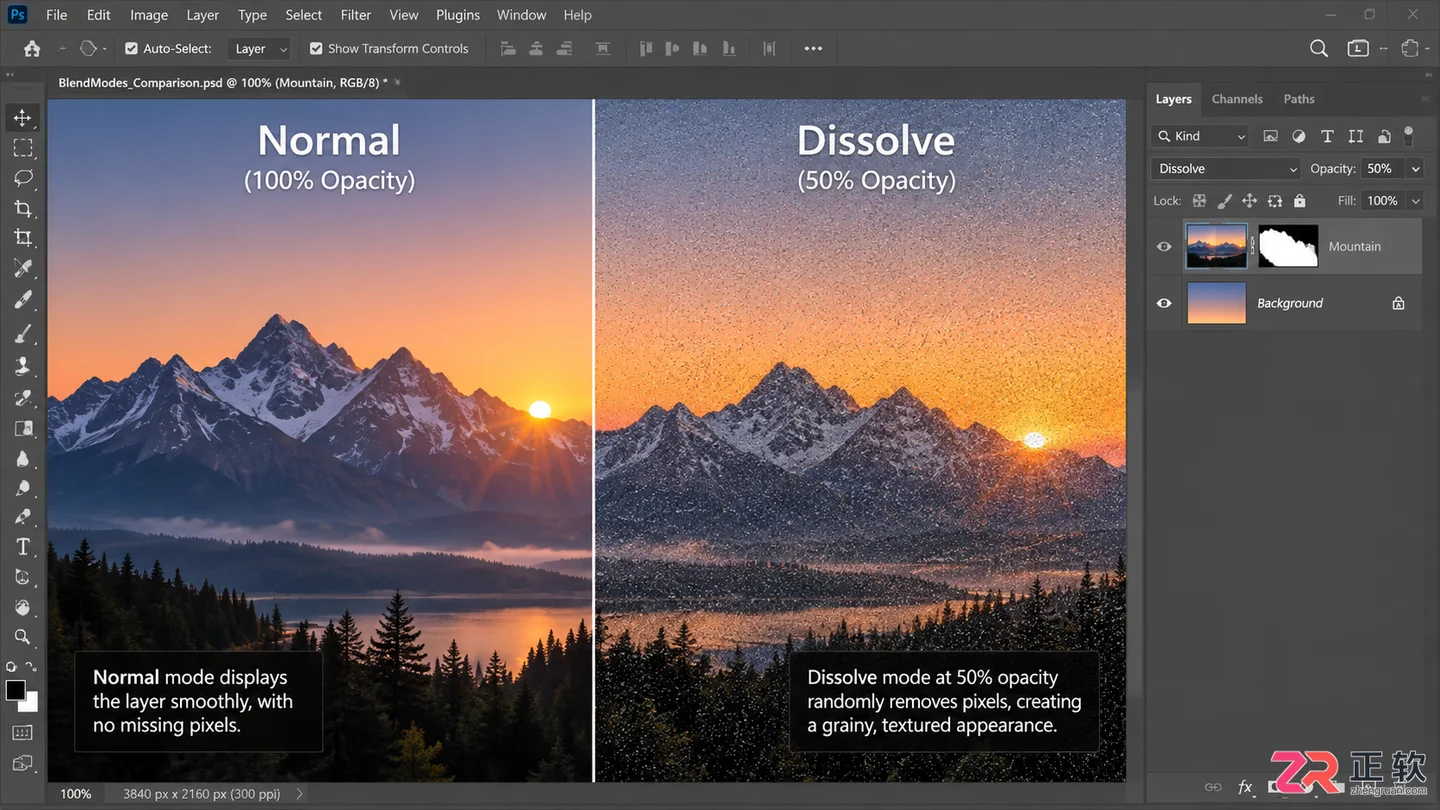Select the Crop tool
This screenshot has width=1440, height=810.
click(x=22, y=208)
